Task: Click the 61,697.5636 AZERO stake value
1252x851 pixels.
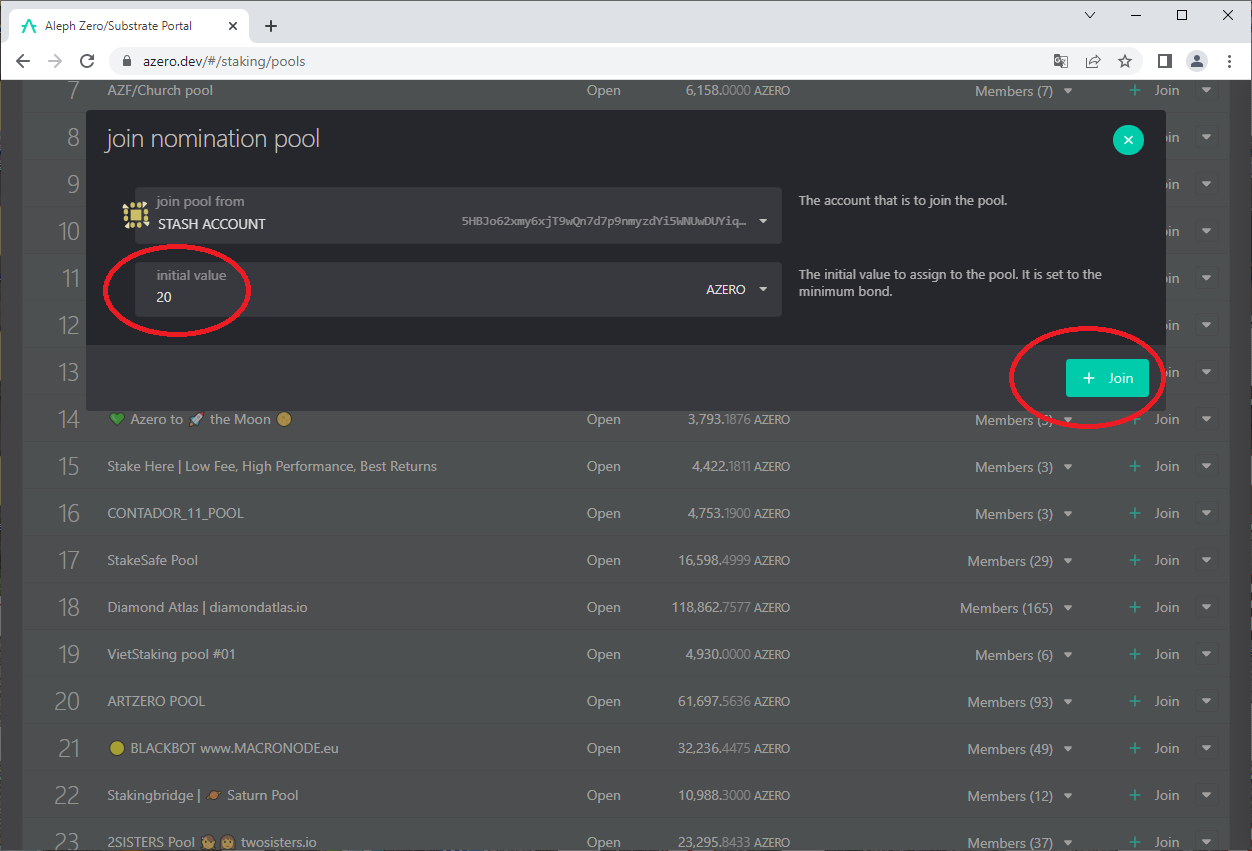Action: pos(734,701)
